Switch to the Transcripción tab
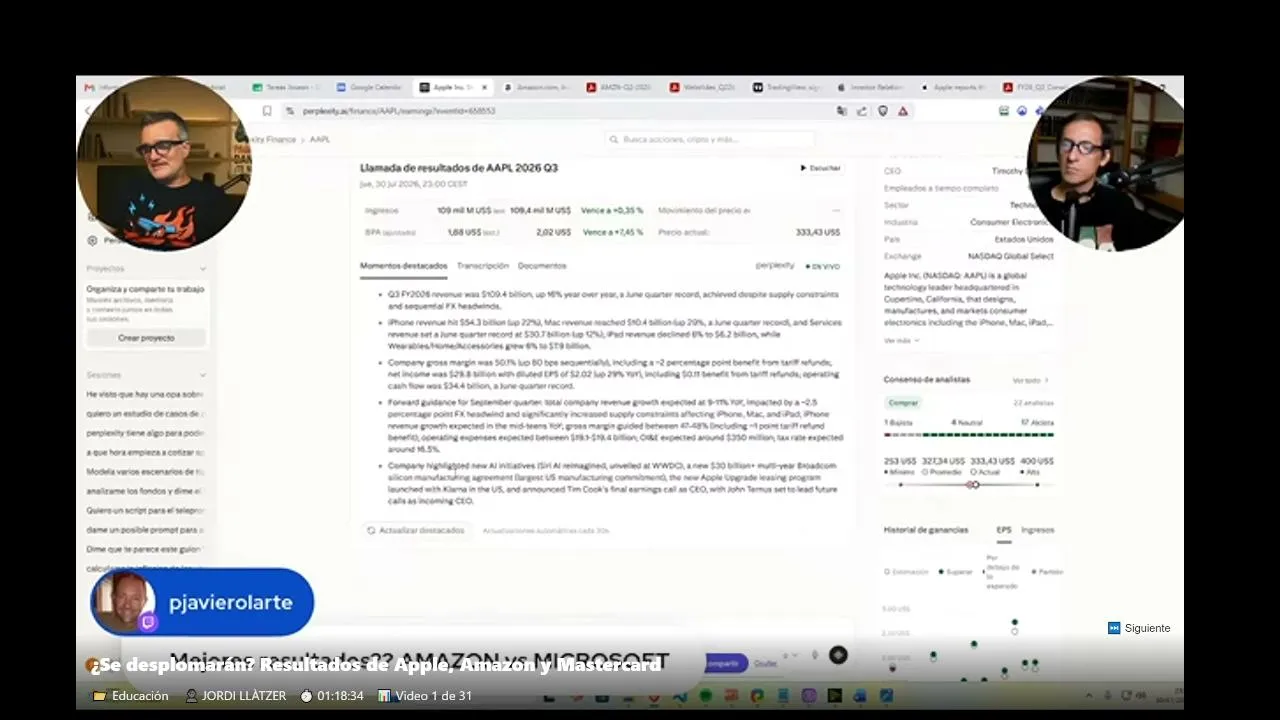 coord(483,266)
